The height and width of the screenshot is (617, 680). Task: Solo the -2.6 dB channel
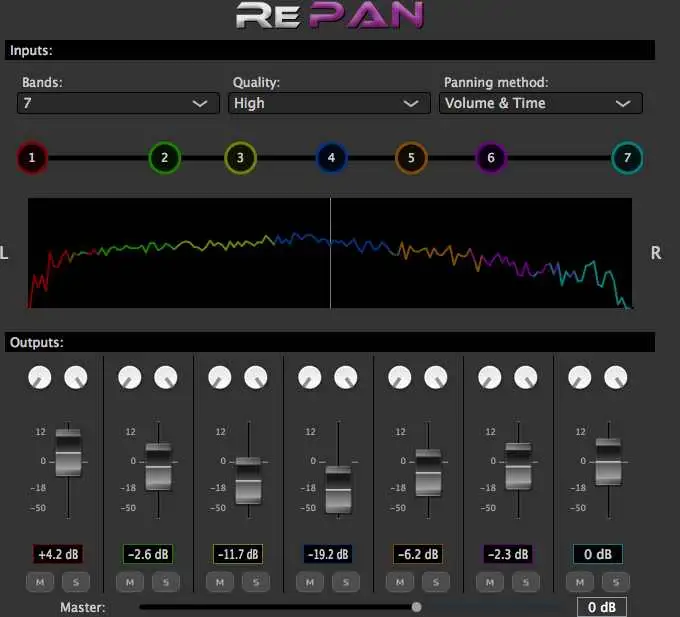166,582
